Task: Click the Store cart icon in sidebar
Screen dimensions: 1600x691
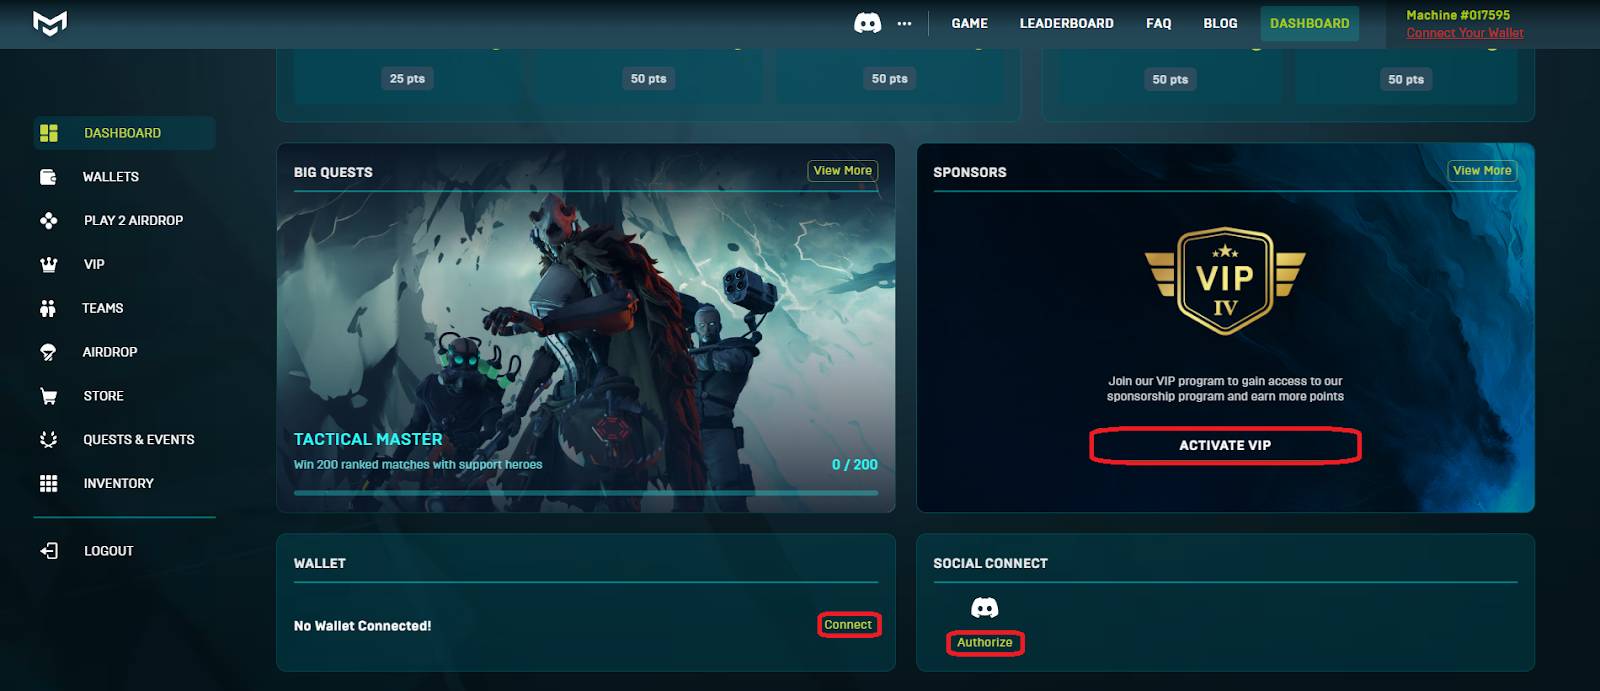Action: tap(48, 396)
